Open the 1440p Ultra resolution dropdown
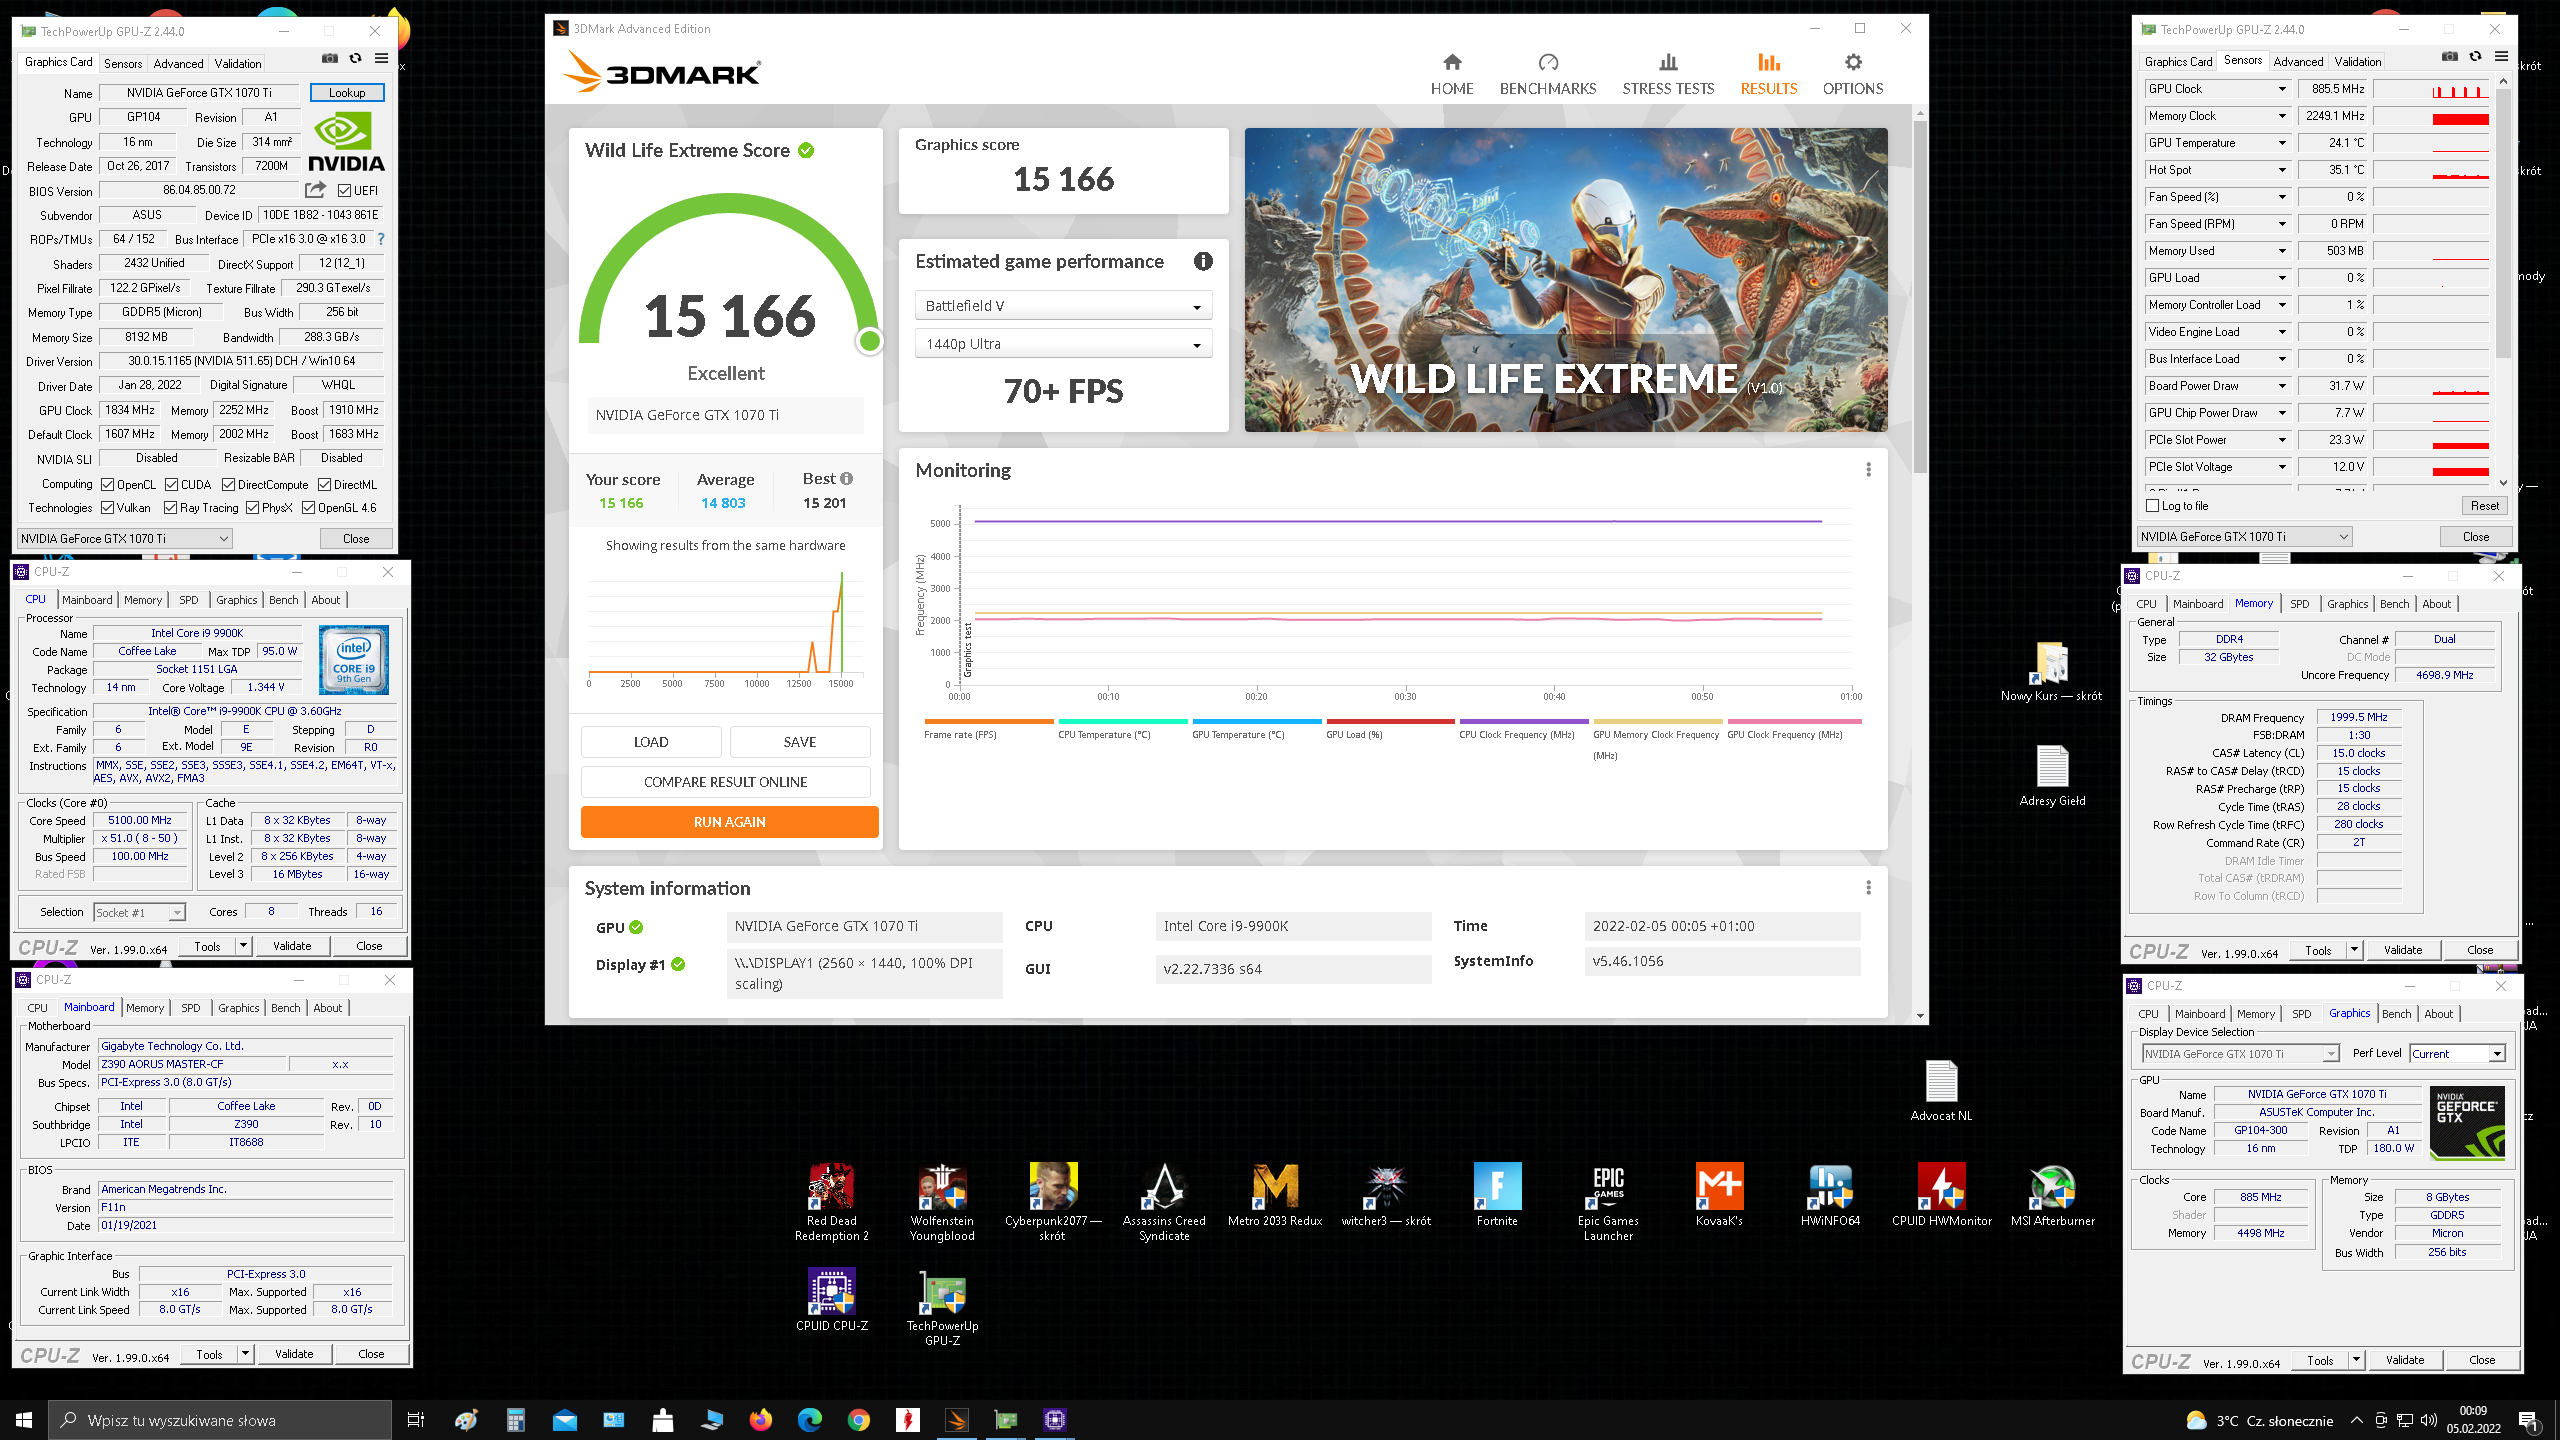Screen dimensions: 2560x1440 click(1063, 344)
